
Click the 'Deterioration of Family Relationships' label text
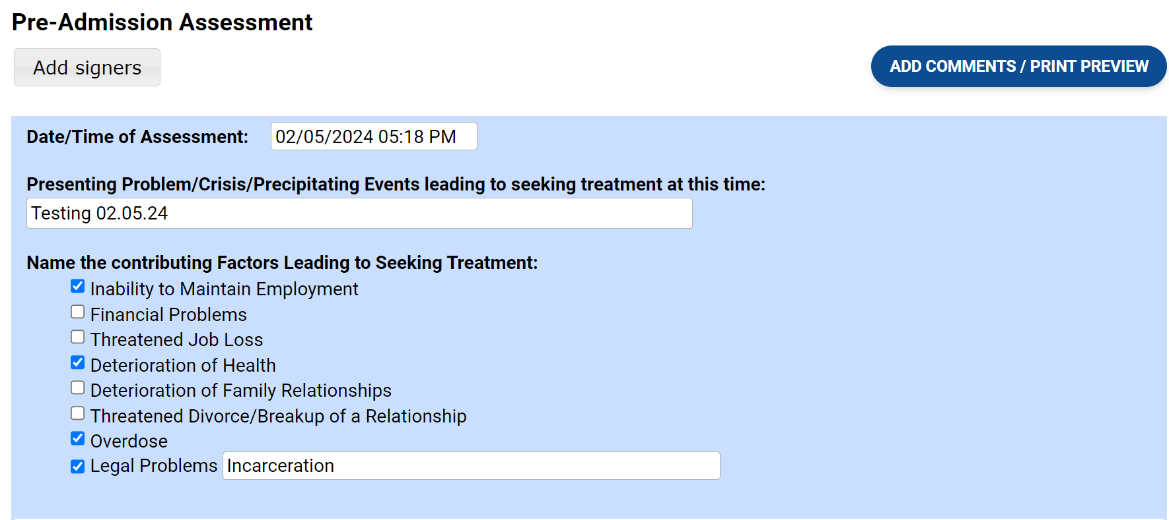click(240, 391)
